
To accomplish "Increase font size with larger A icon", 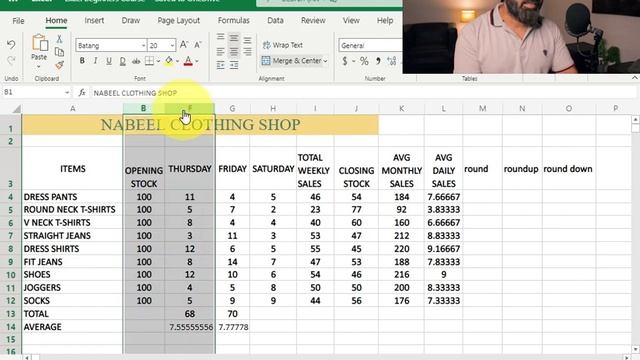I will [x=184, y=45].
